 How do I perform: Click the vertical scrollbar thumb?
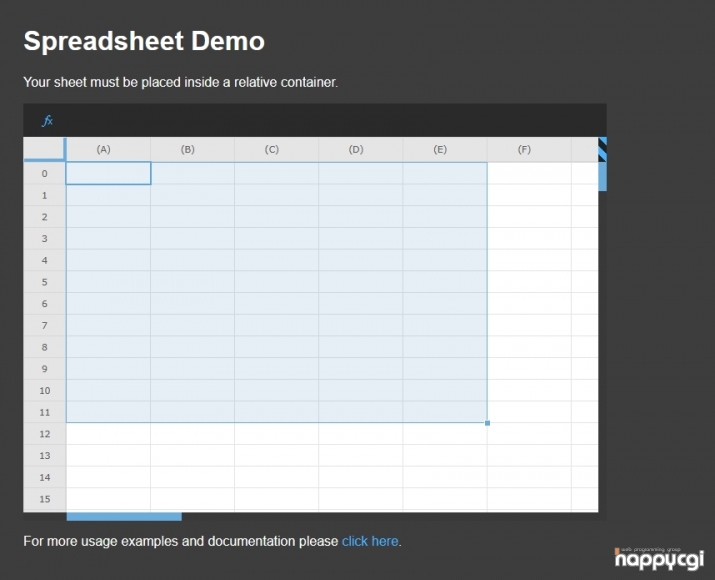(602, 176)
